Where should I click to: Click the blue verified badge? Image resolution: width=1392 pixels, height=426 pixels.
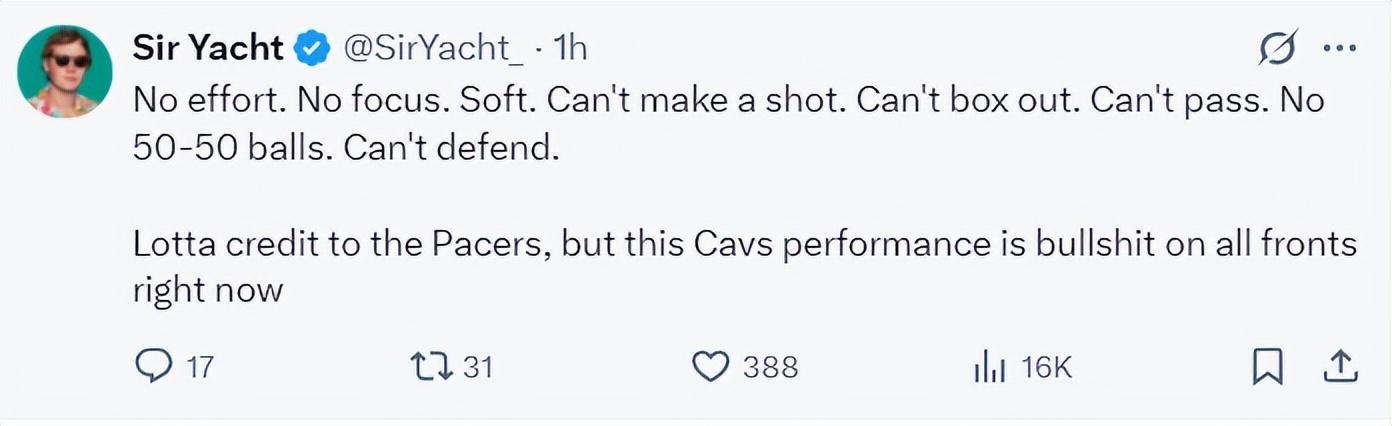click(x=315, y=47)
